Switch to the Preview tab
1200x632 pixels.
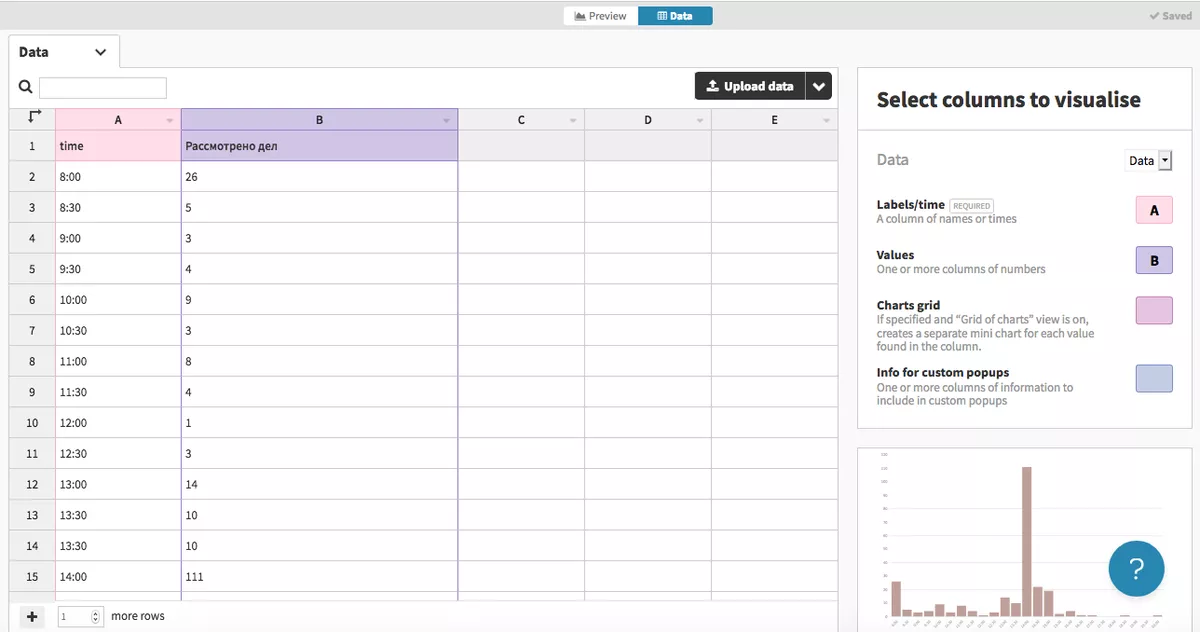[x=601, y=16]
